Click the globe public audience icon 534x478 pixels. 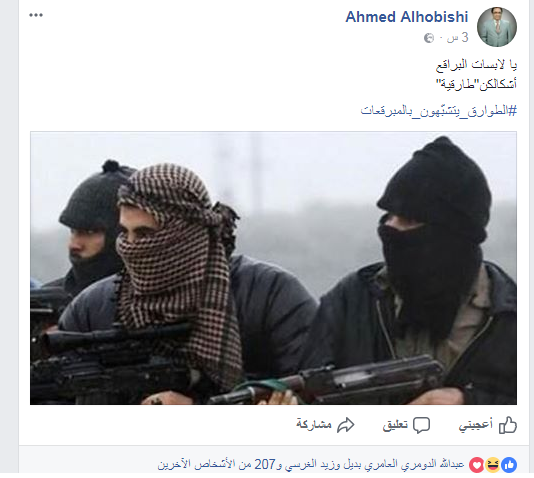[429, 38]
